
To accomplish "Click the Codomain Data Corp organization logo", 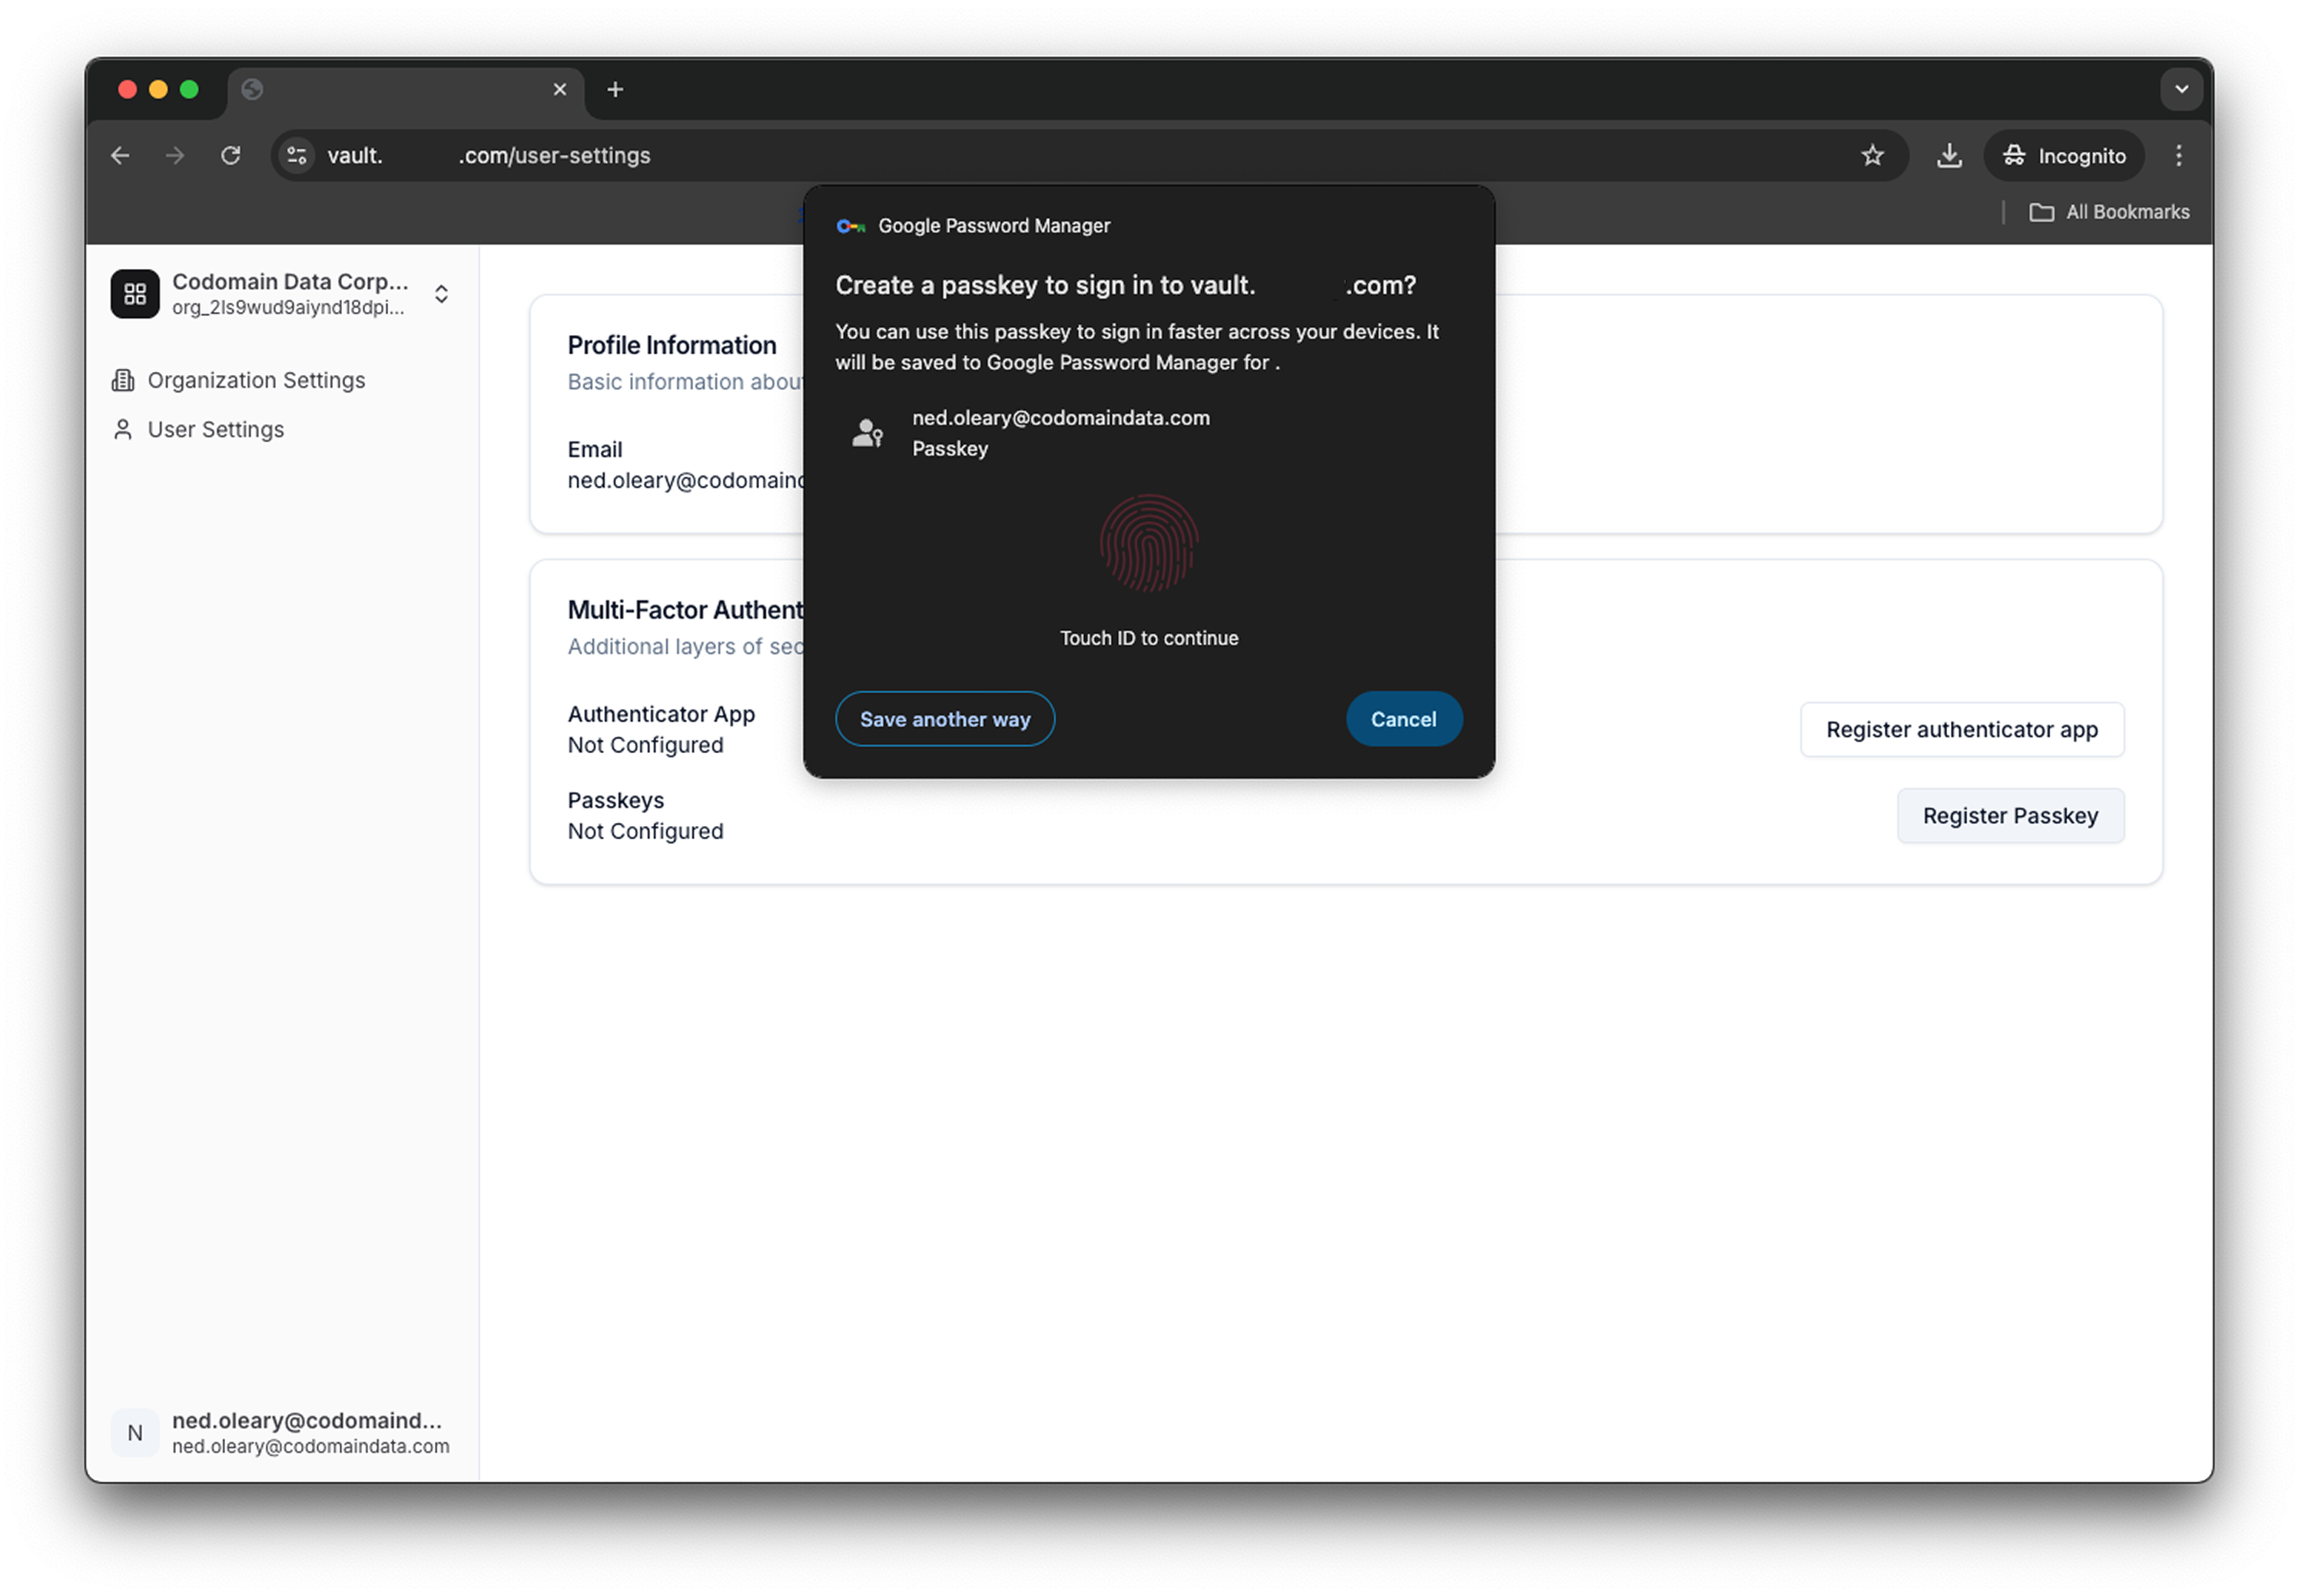I will (135, 294).
